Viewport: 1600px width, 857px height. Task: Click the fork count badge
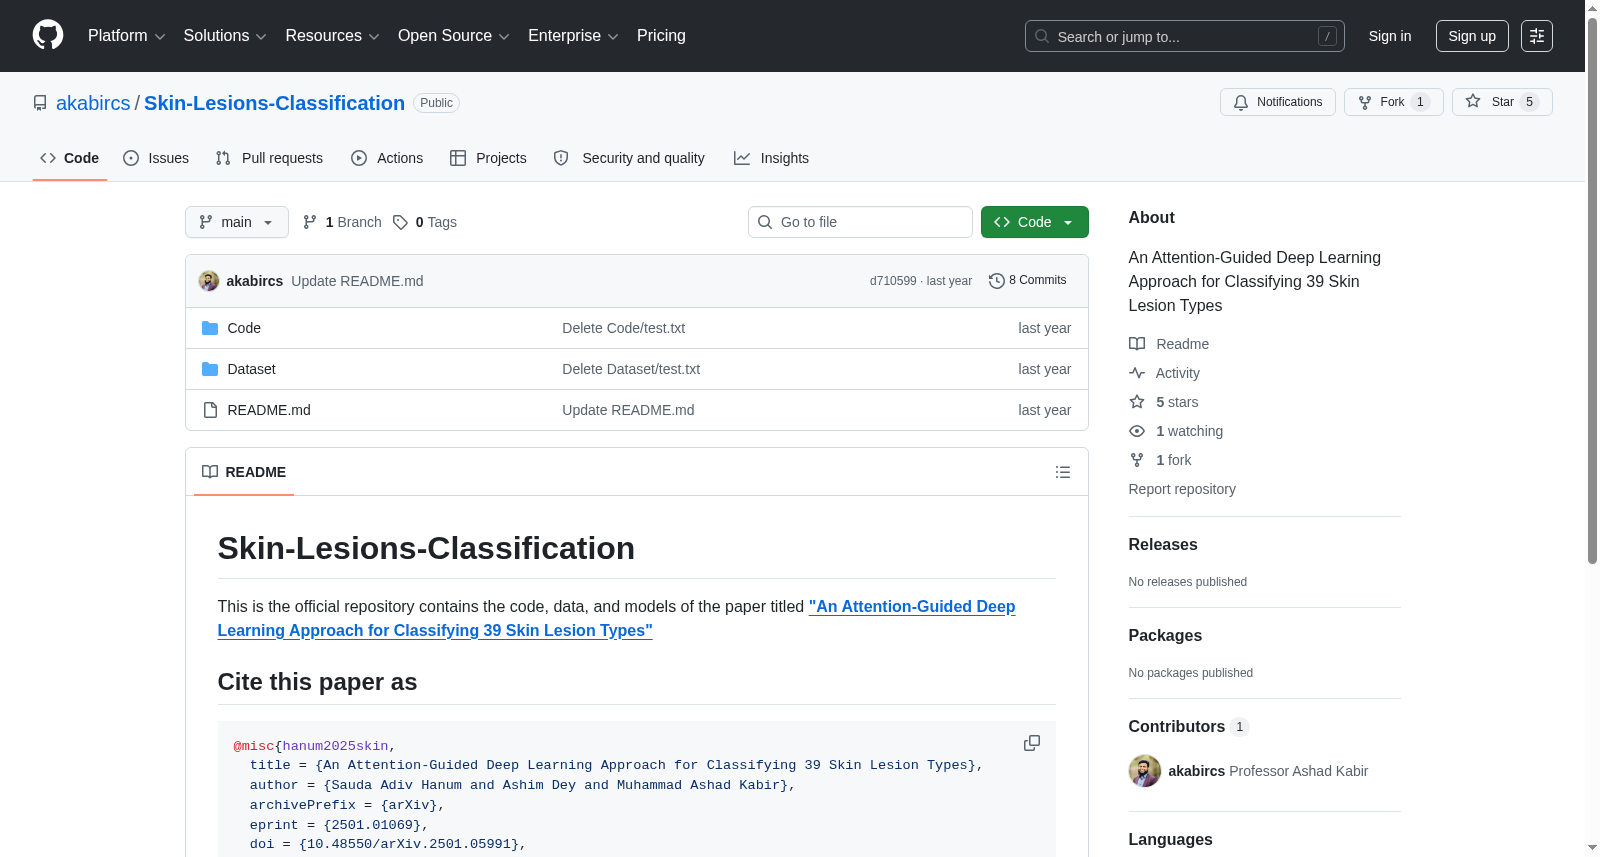click(1420, 102)
